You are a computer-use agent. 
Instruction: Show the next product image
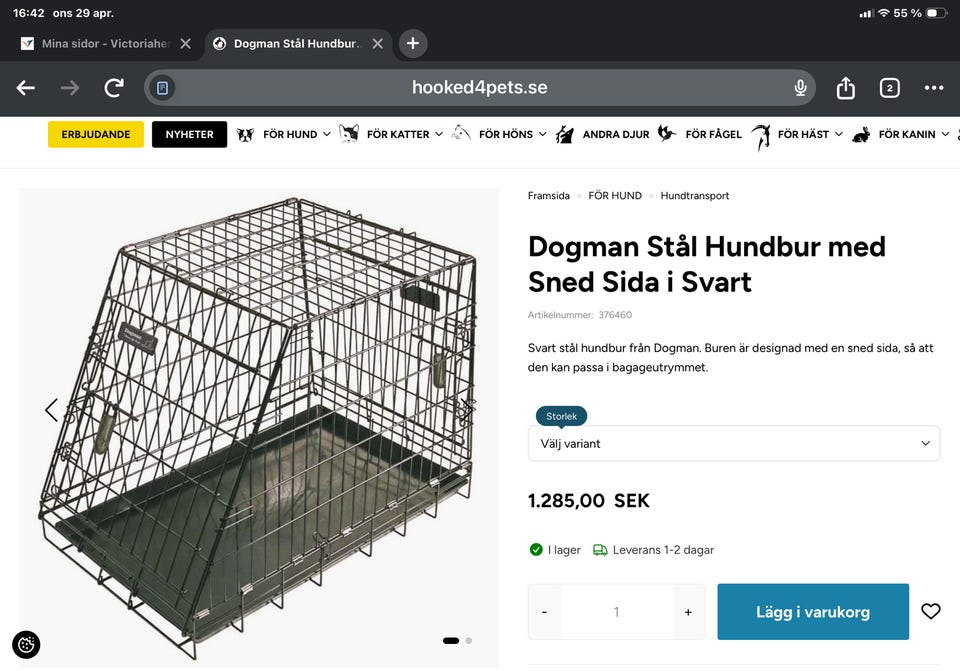(466, 409)
